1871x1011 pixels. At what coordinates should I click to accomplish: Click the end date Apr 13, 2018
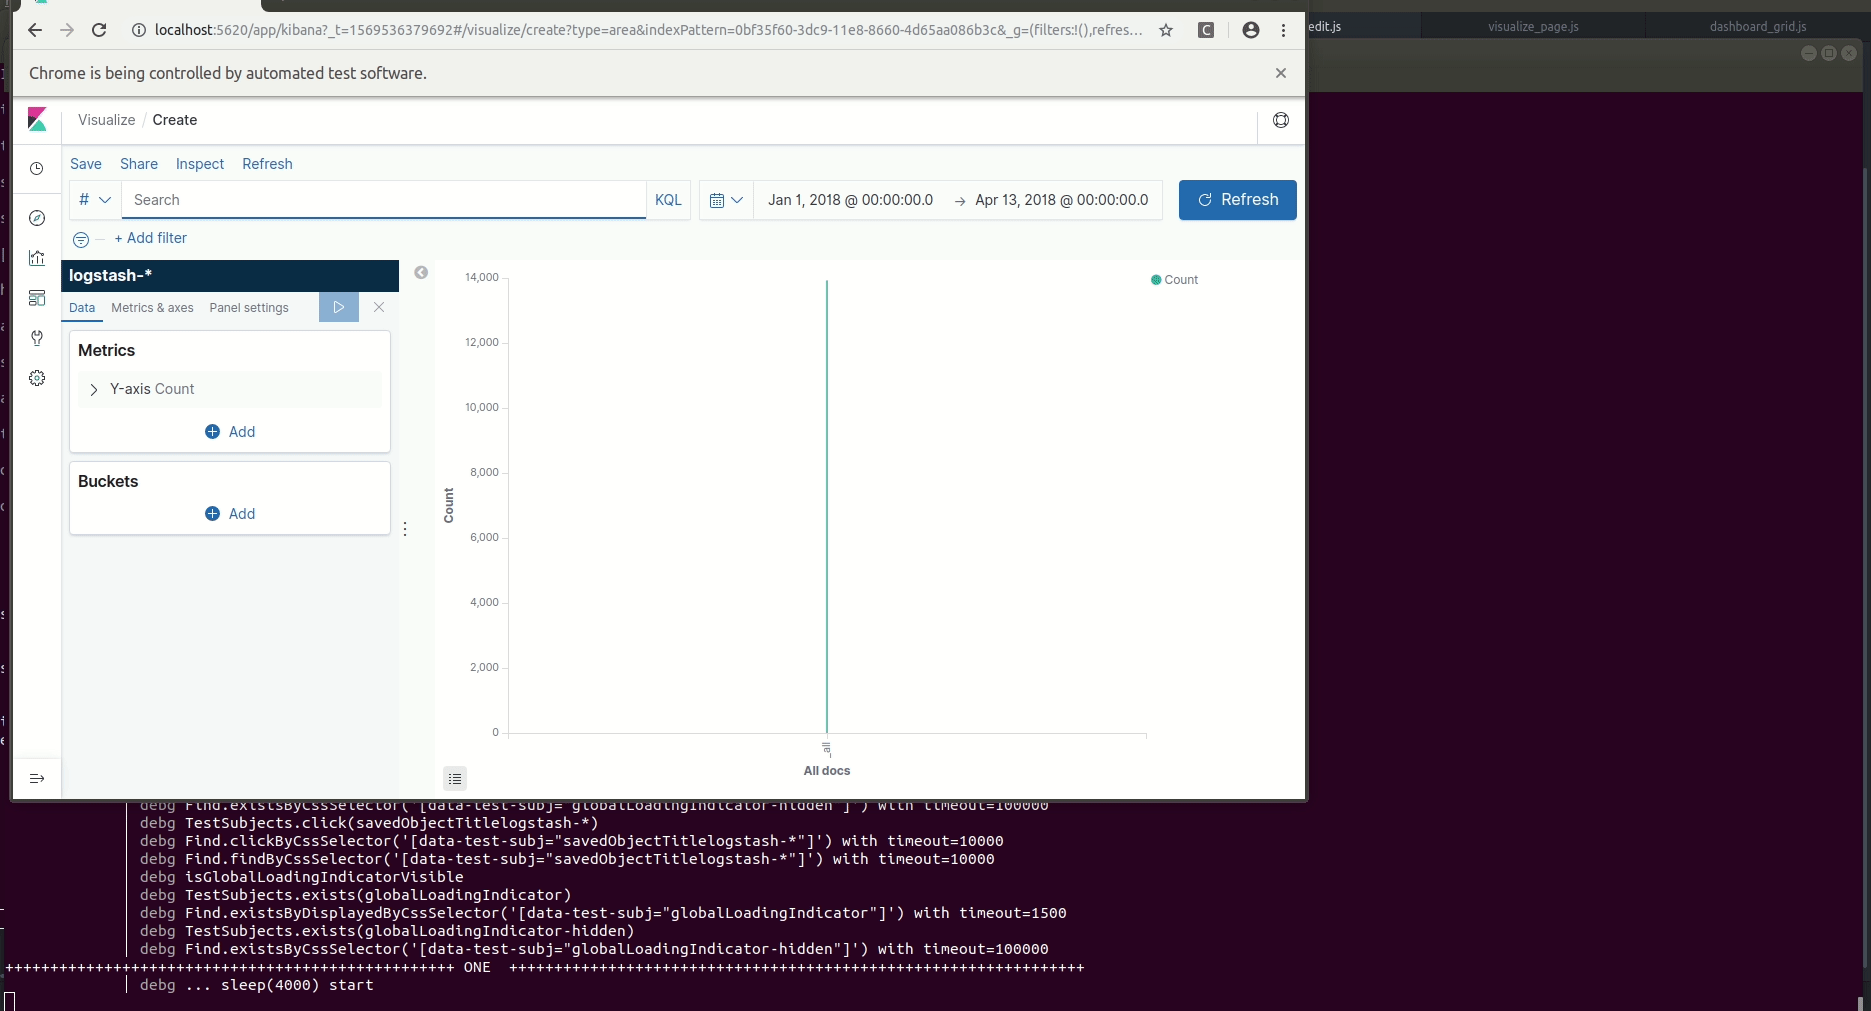(x=1062, y=200)
